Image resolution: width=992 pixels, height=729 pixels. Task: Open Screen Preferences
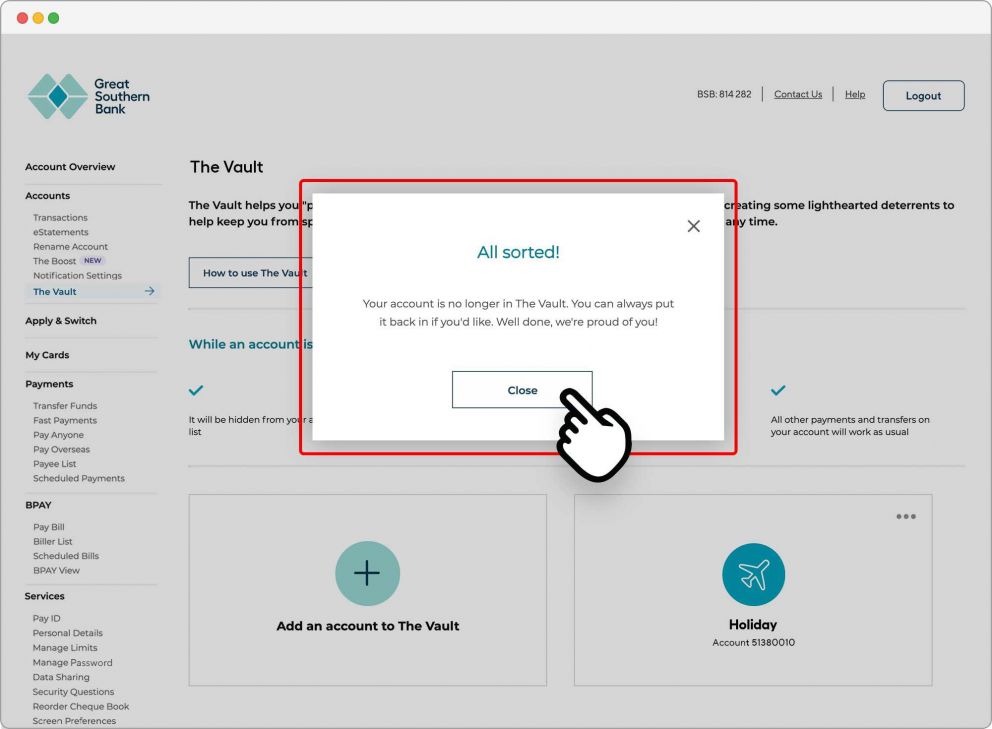(74, 721)
